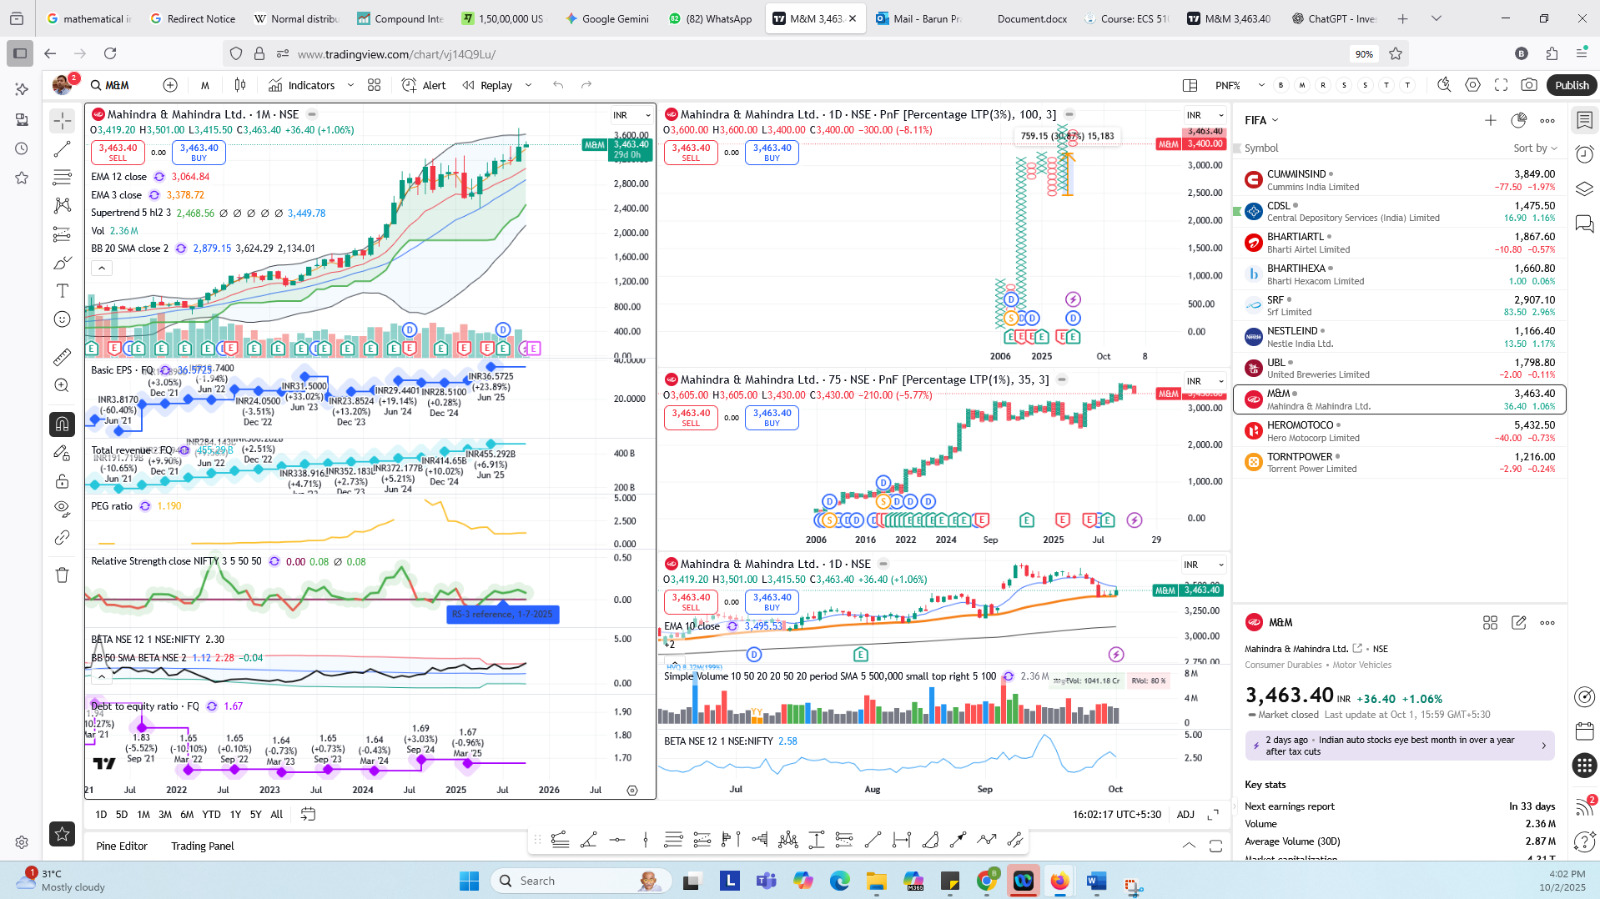This screenshot has height=899, width=1600.
Task: Open Firefox from the Windows taskbar
Action: click(1059, 880)
